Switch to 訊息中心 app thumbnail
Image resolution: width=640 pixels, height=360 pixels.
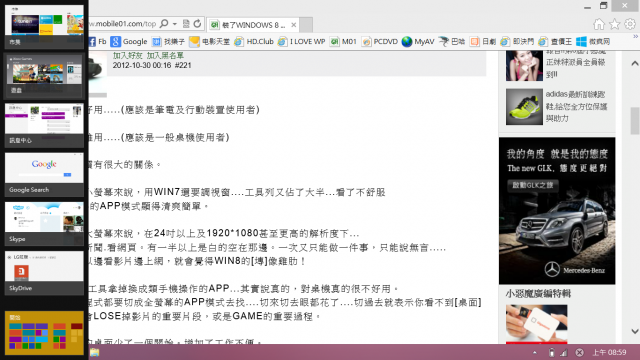(44, 124)
